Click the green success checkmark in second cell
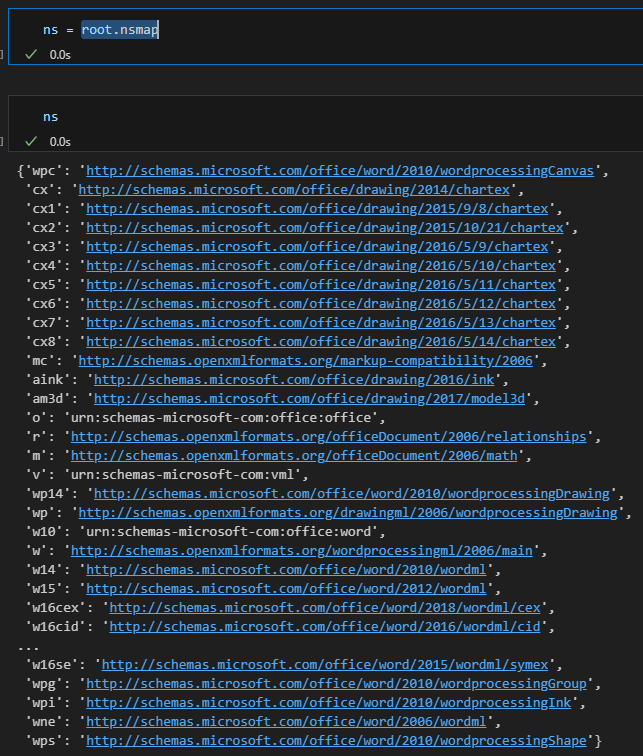Screen dimensions: 643x756 coord(31,141)
